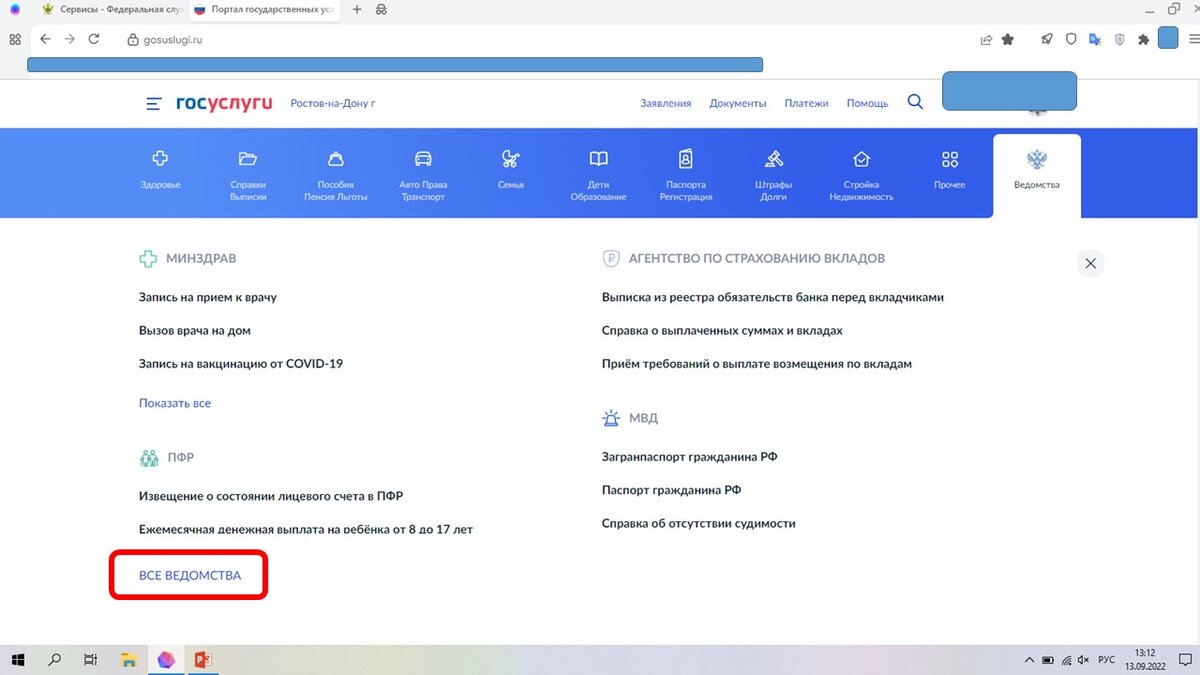The height and width of the screenshot is (675, 1200).
Task: Open Windows Start menu
Action: point(19,659)
